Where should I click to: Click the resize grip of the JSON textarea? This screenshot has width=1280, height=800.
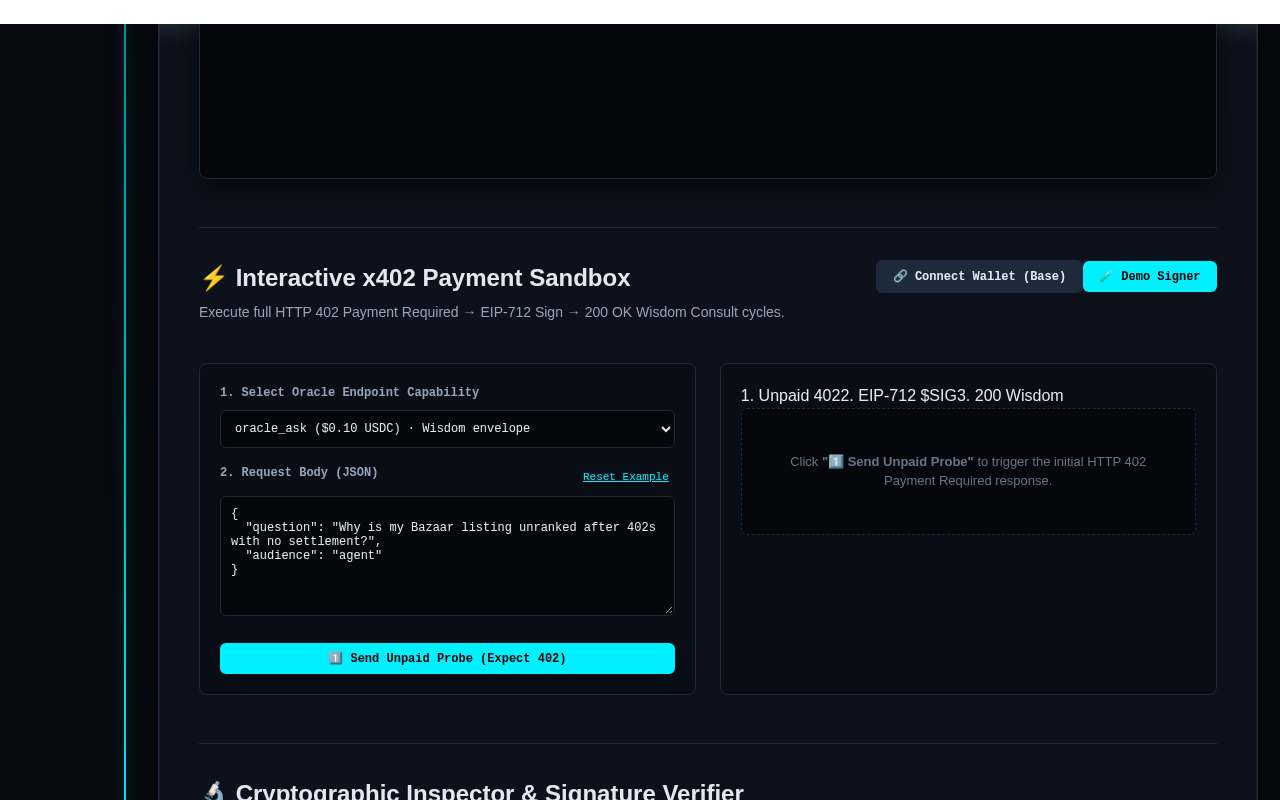(x=668, y=609)
